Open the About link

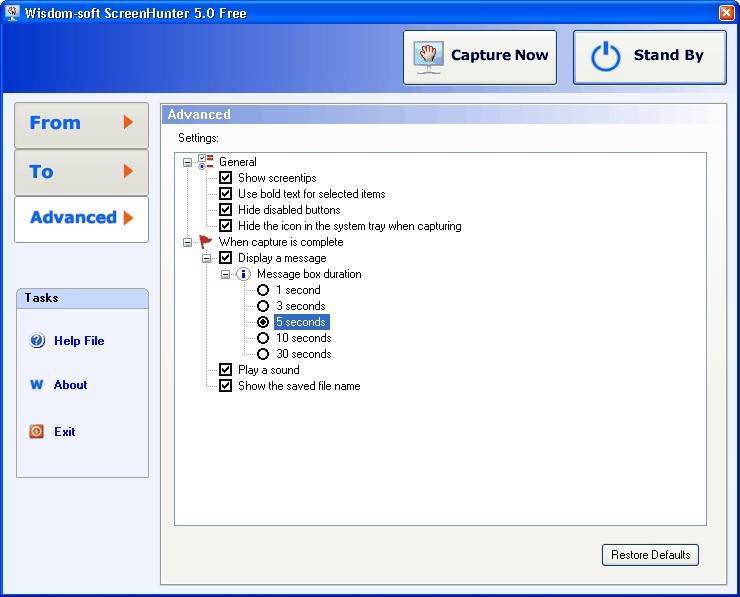pyautogui.click(x=70, y=385)
